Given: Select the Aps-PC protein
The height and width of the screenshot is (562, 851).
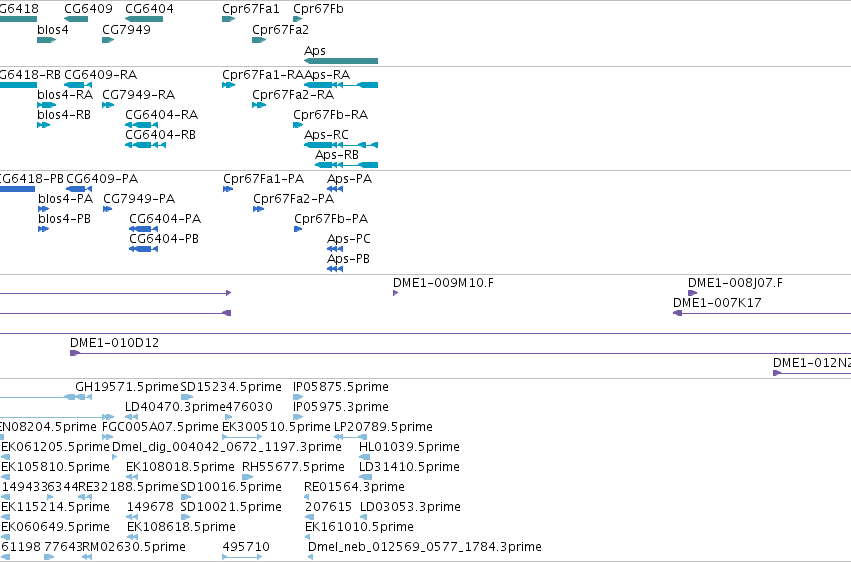Looking at the screenshot, I should (x=335, y=249).
